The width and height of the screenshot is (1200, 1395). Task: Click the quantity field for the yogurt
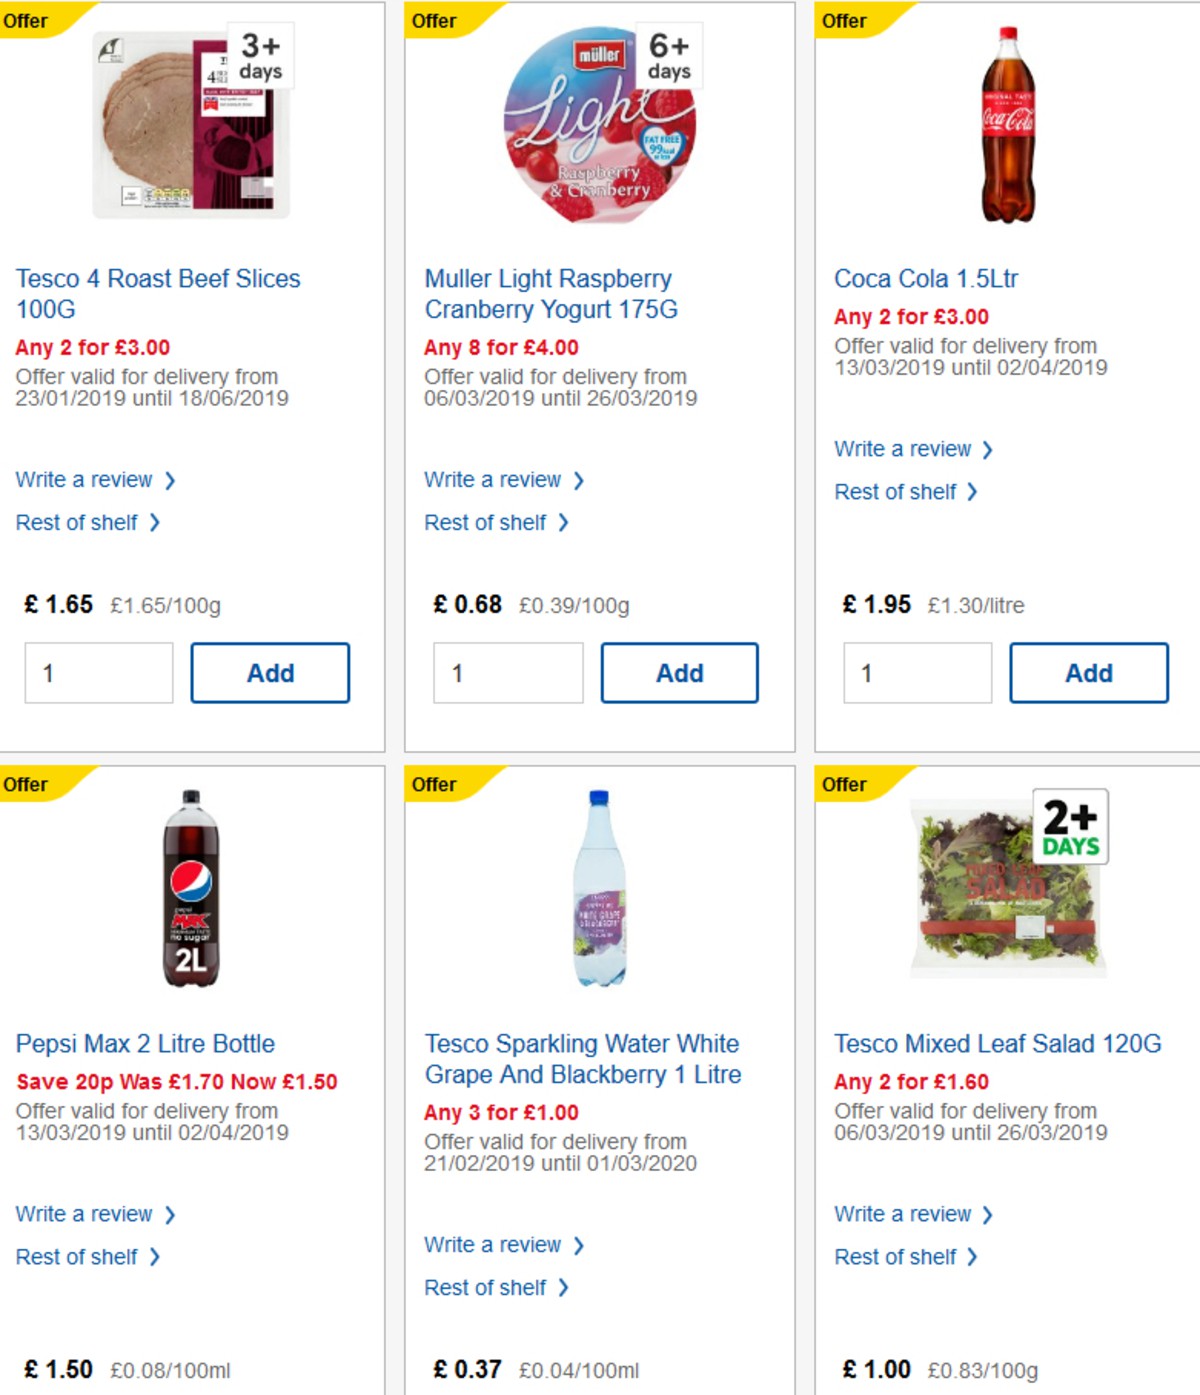(508, 673)
